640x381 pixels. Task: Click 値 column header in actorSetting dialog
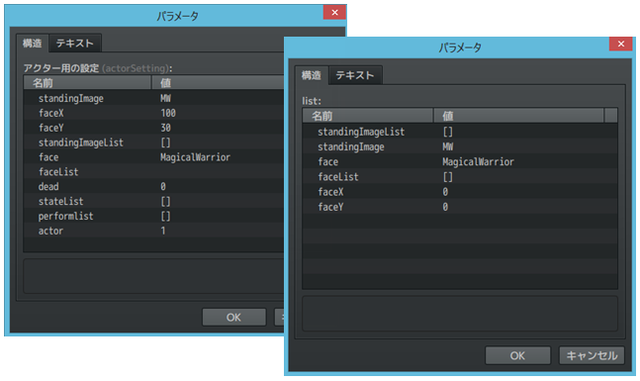click(218, 83)
